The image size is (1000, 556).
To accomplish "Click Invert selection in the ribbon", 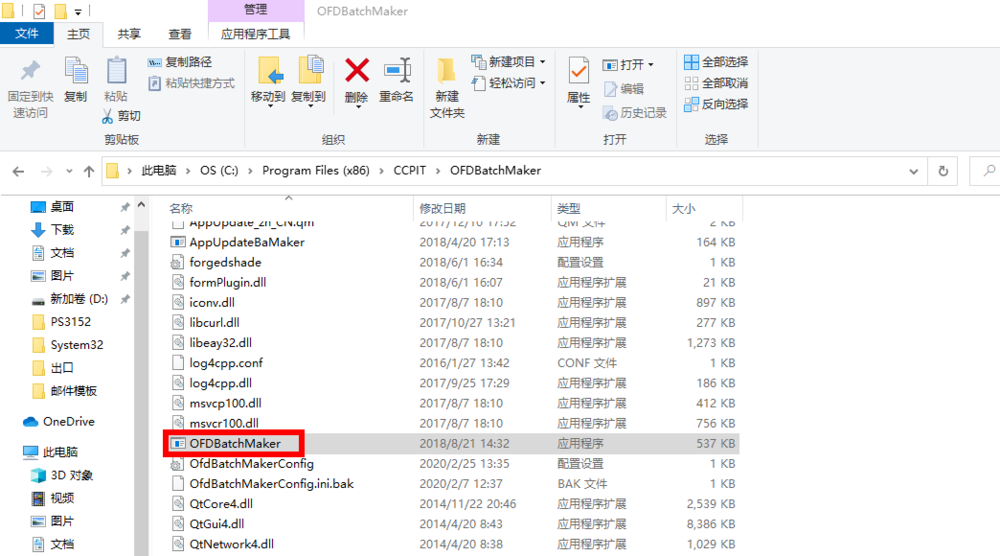I will 716,104.
